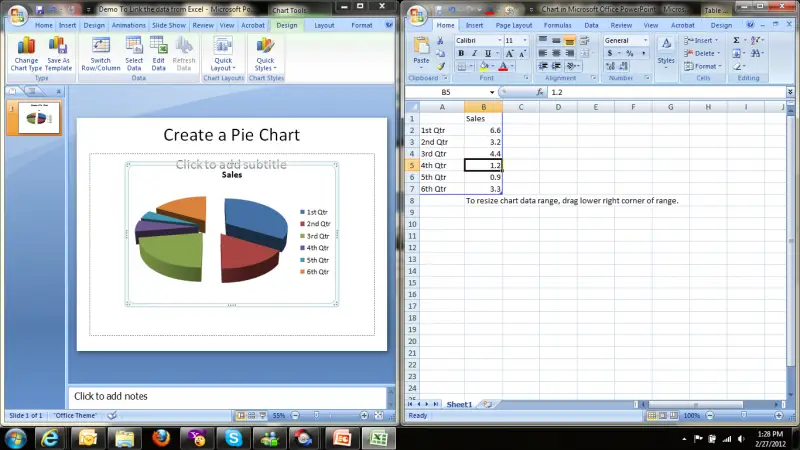Open Select Data in PowerPoint ribbon
The width and height of the screenshot is (800, 450).
(134, 54)
